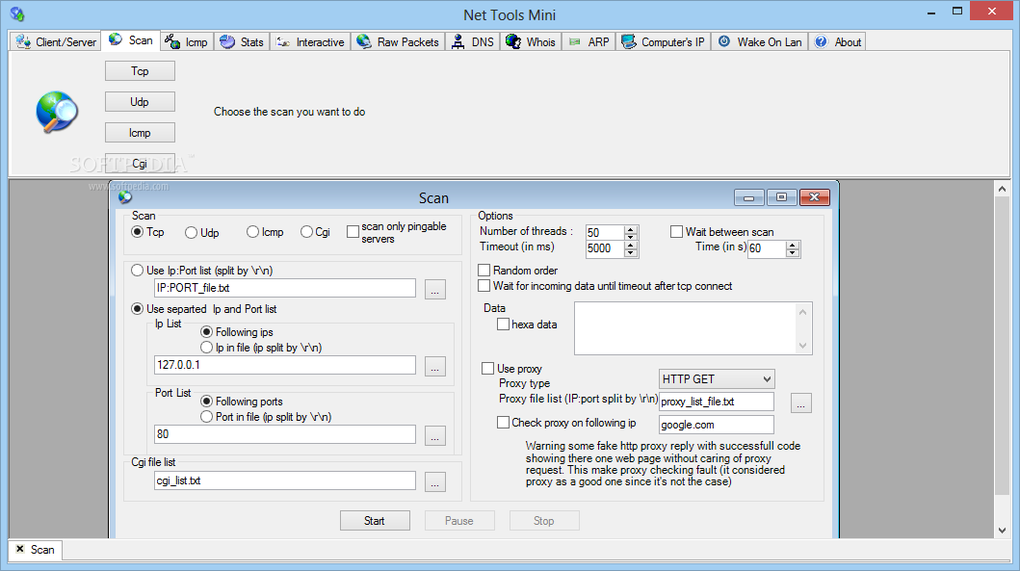Decrease Timeout in ms value
1020x571 pixels.
pyautogui.click(x=630, y=252)
